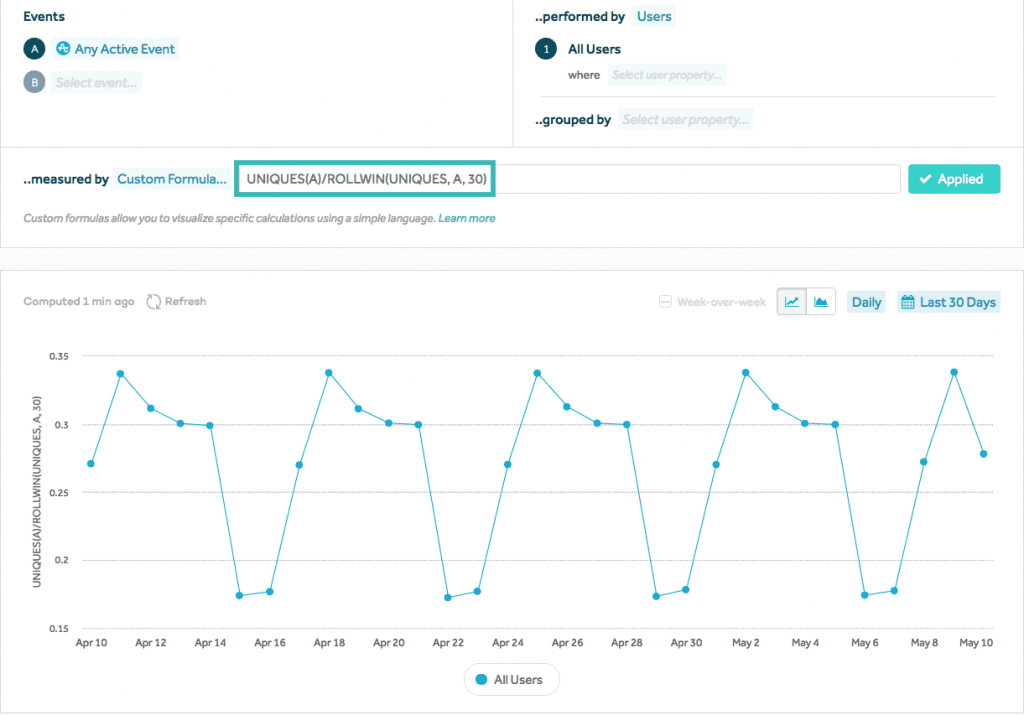
Task: Open the Daily interval dropdown
Action: (x=866, y=302)
